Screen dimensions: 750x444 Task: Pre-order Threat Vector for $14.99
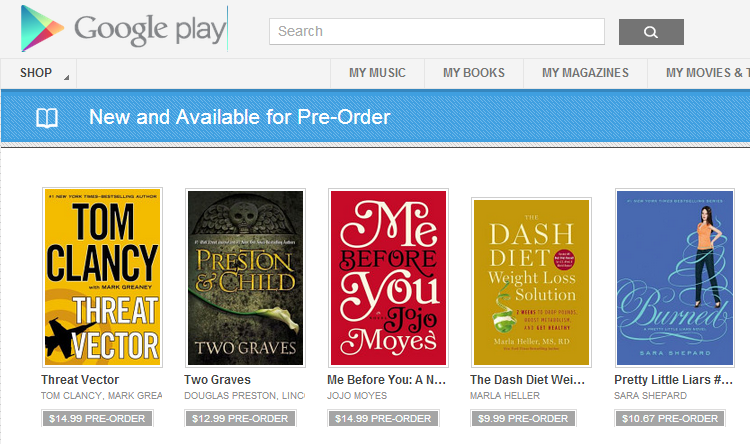point(96,419)
